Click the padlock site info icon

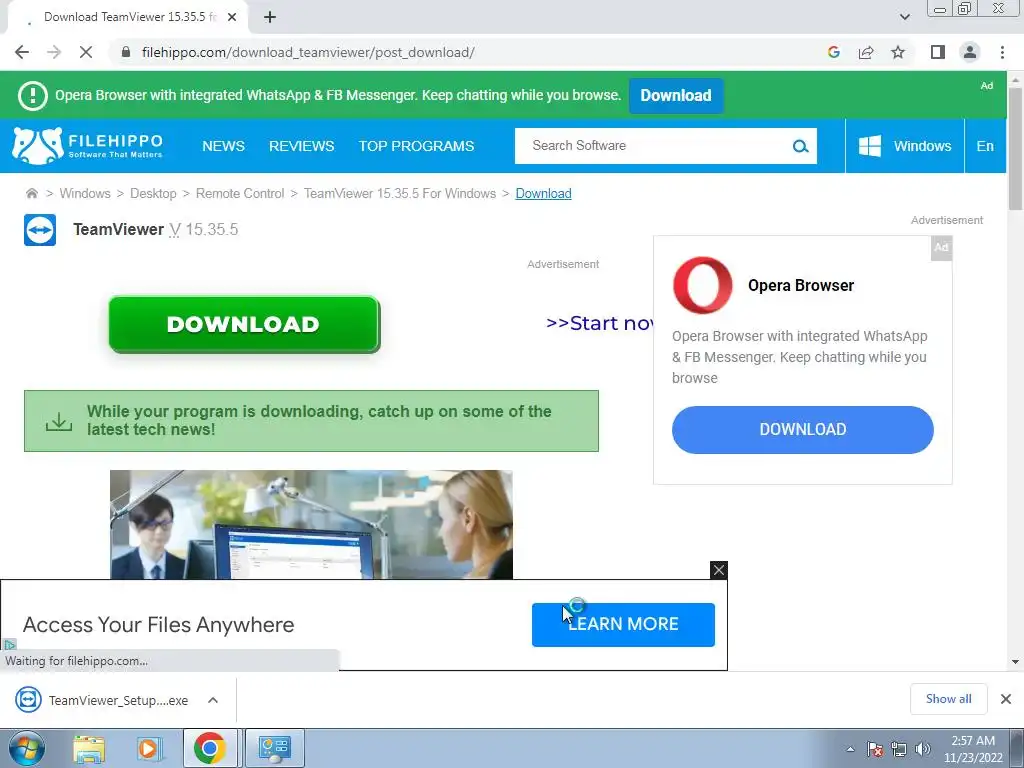(x=126, y=52)
